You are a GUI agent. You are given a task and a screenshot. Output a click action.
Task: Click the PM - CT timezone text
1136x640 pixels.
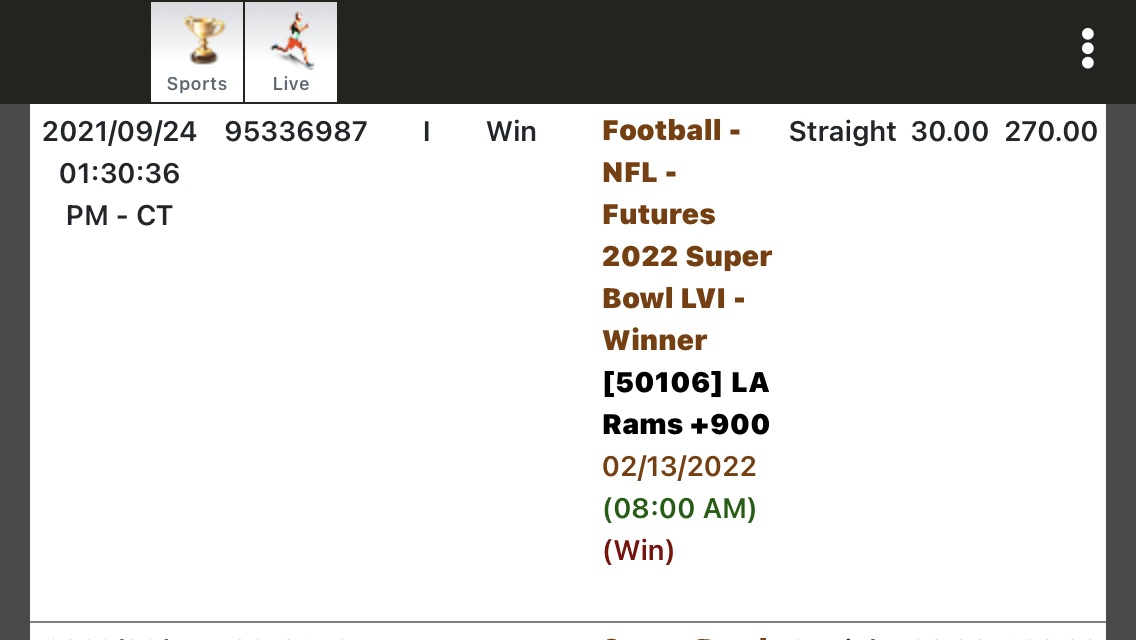pos(119,216)
